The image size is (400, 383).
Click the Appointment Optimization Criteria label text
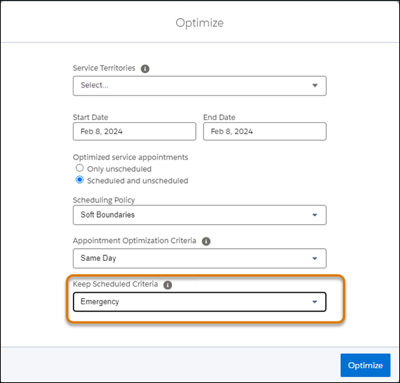(x=134, y=241)
